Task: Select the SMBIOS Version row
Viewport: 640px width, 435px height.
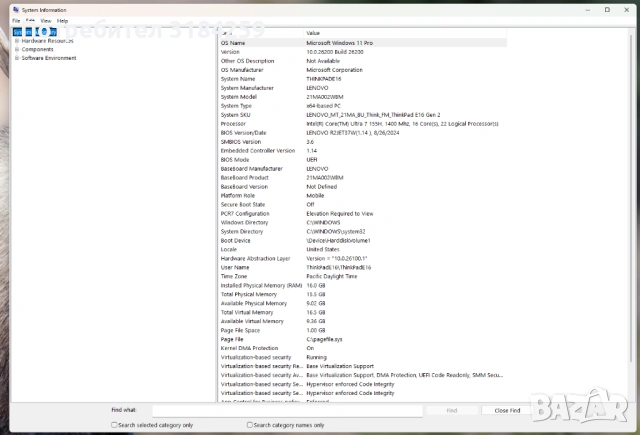Action: click(x=362, y=142)
